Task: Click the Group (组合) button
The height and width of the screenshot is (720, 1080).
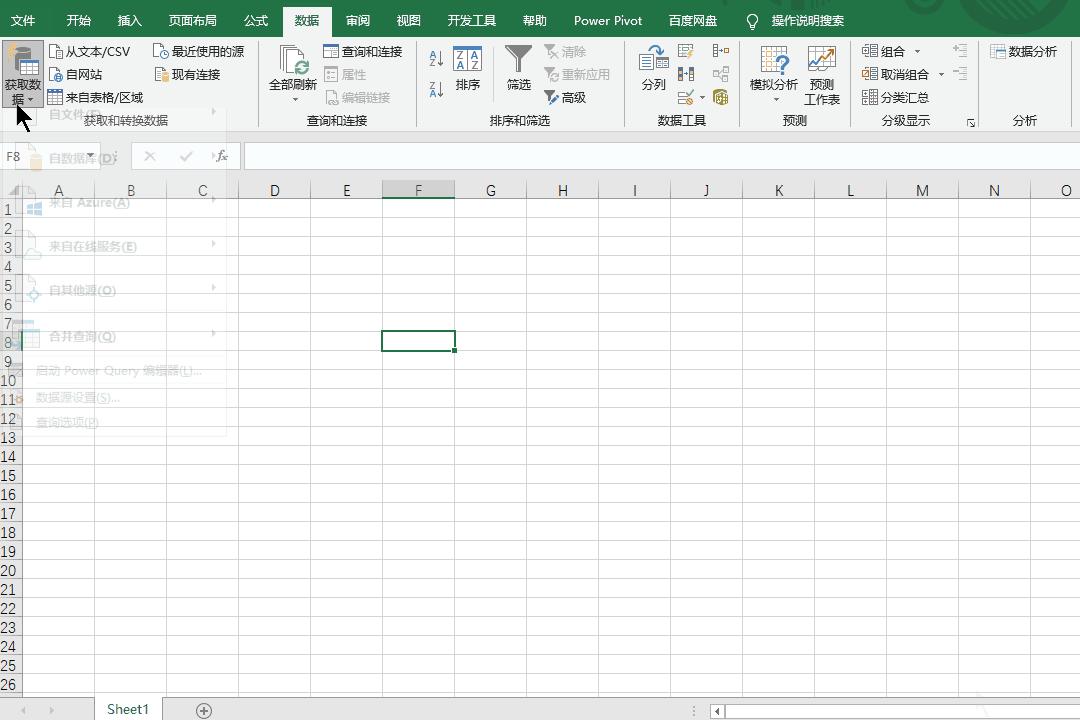Action: [884, 52]
